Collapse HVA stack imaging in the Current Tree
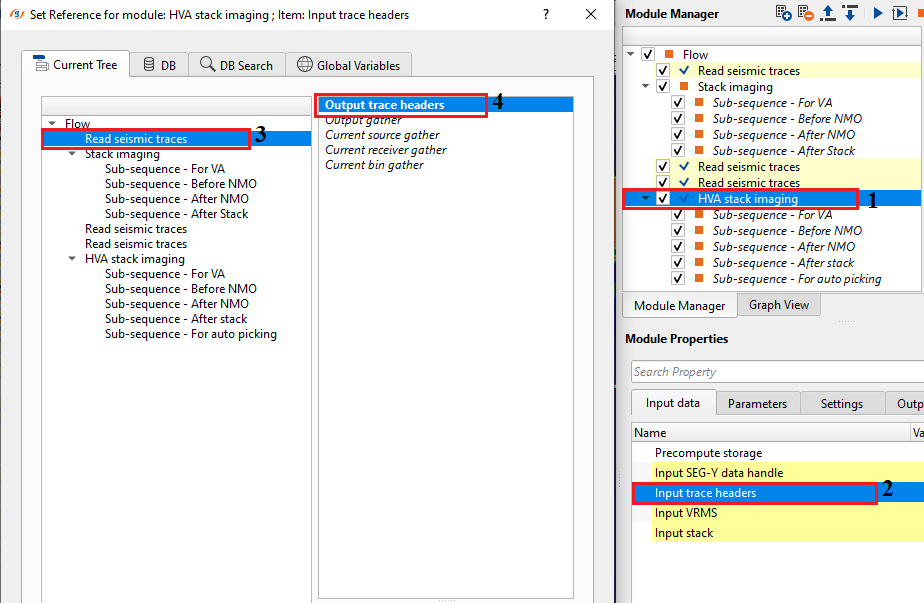Image resolution: width=924 pixels, height=603 pixels. click(73, 259)
